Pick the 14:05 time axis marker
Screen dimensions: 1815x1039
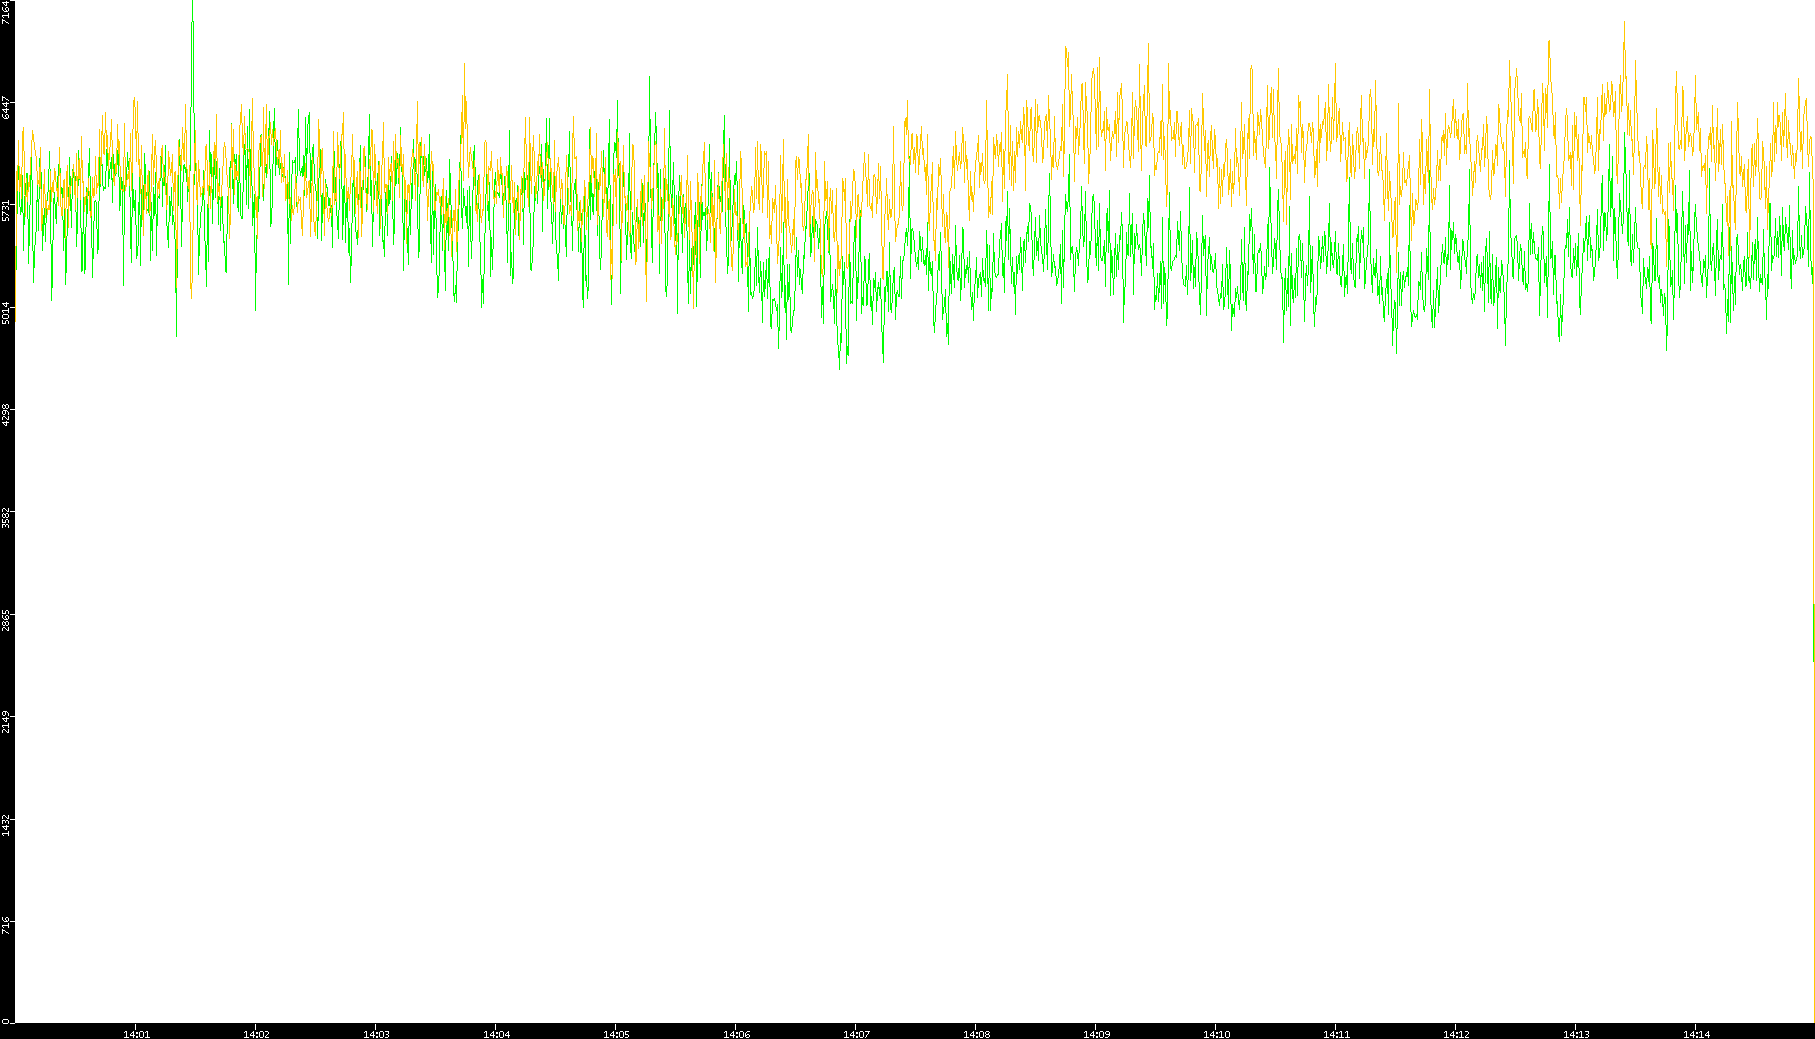coord(616,1033)
